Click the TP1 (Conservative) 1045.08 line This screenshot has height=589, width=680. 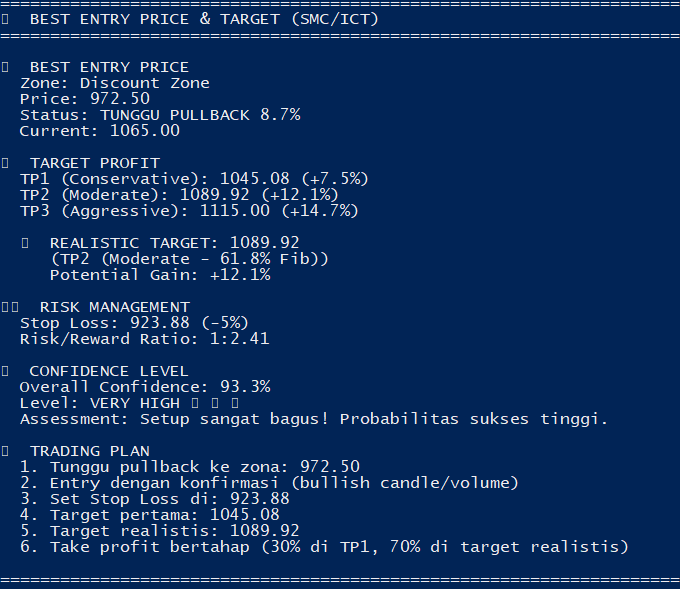click(194, 179)
